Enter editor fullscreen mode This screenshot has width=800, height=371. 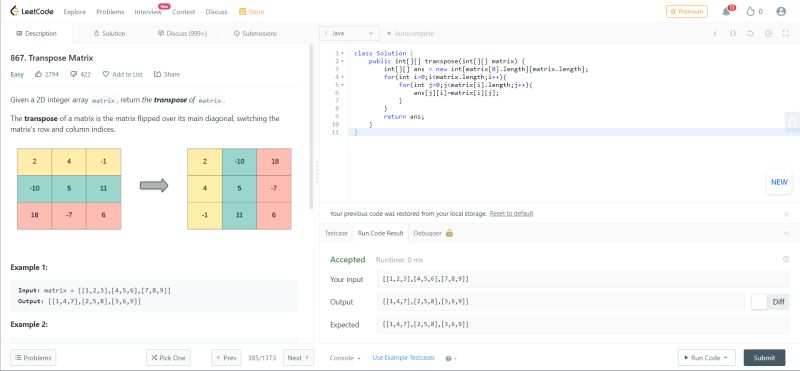pos(786,33)
